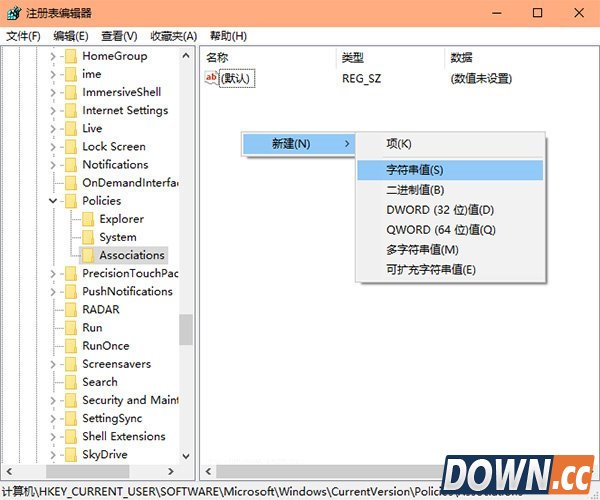Image resolution: width=600 pixels, height=500 pixels.
Task: Expand the ImmersiveShell key
Action: click(53, 93)
